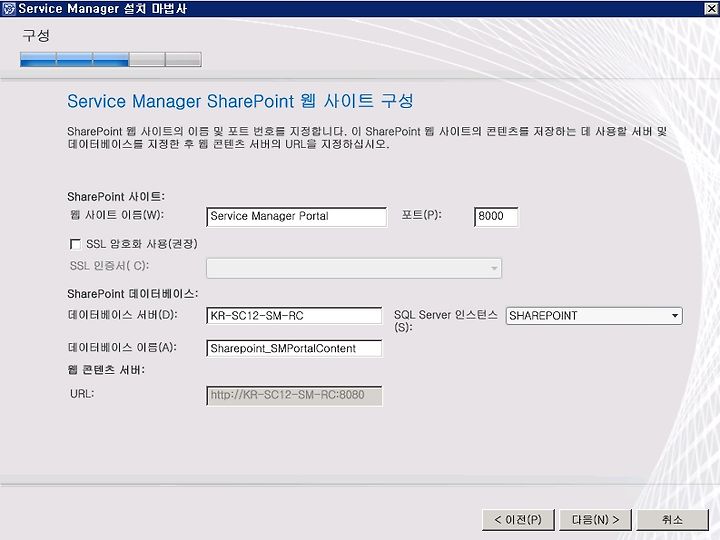Click the 'SSL 암호화 사용(권장)' label text
720x540 pixels.
(x=142, y=244)
